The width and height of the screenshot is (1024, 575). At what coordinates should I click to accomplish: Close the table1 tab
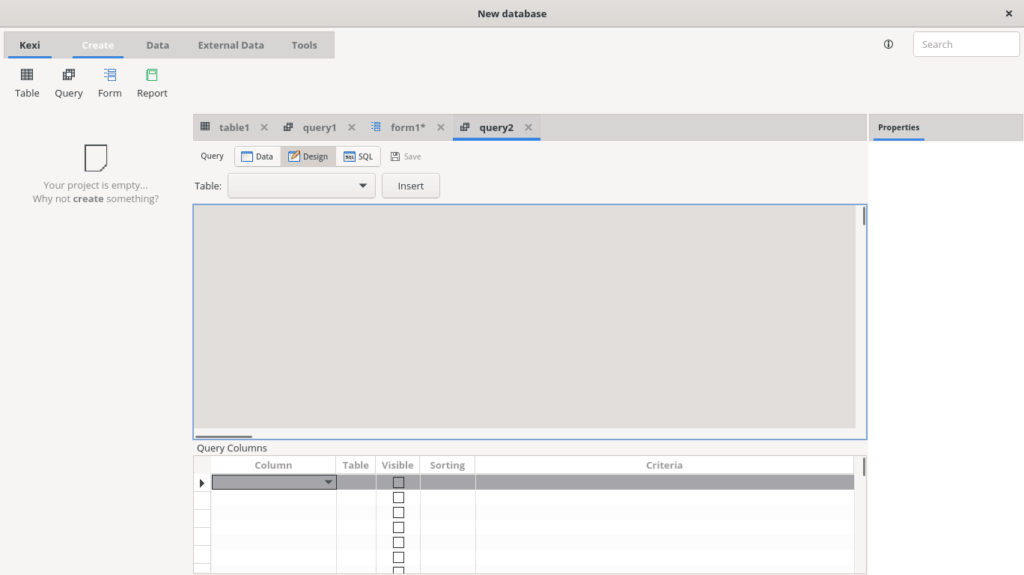[264, 128]
